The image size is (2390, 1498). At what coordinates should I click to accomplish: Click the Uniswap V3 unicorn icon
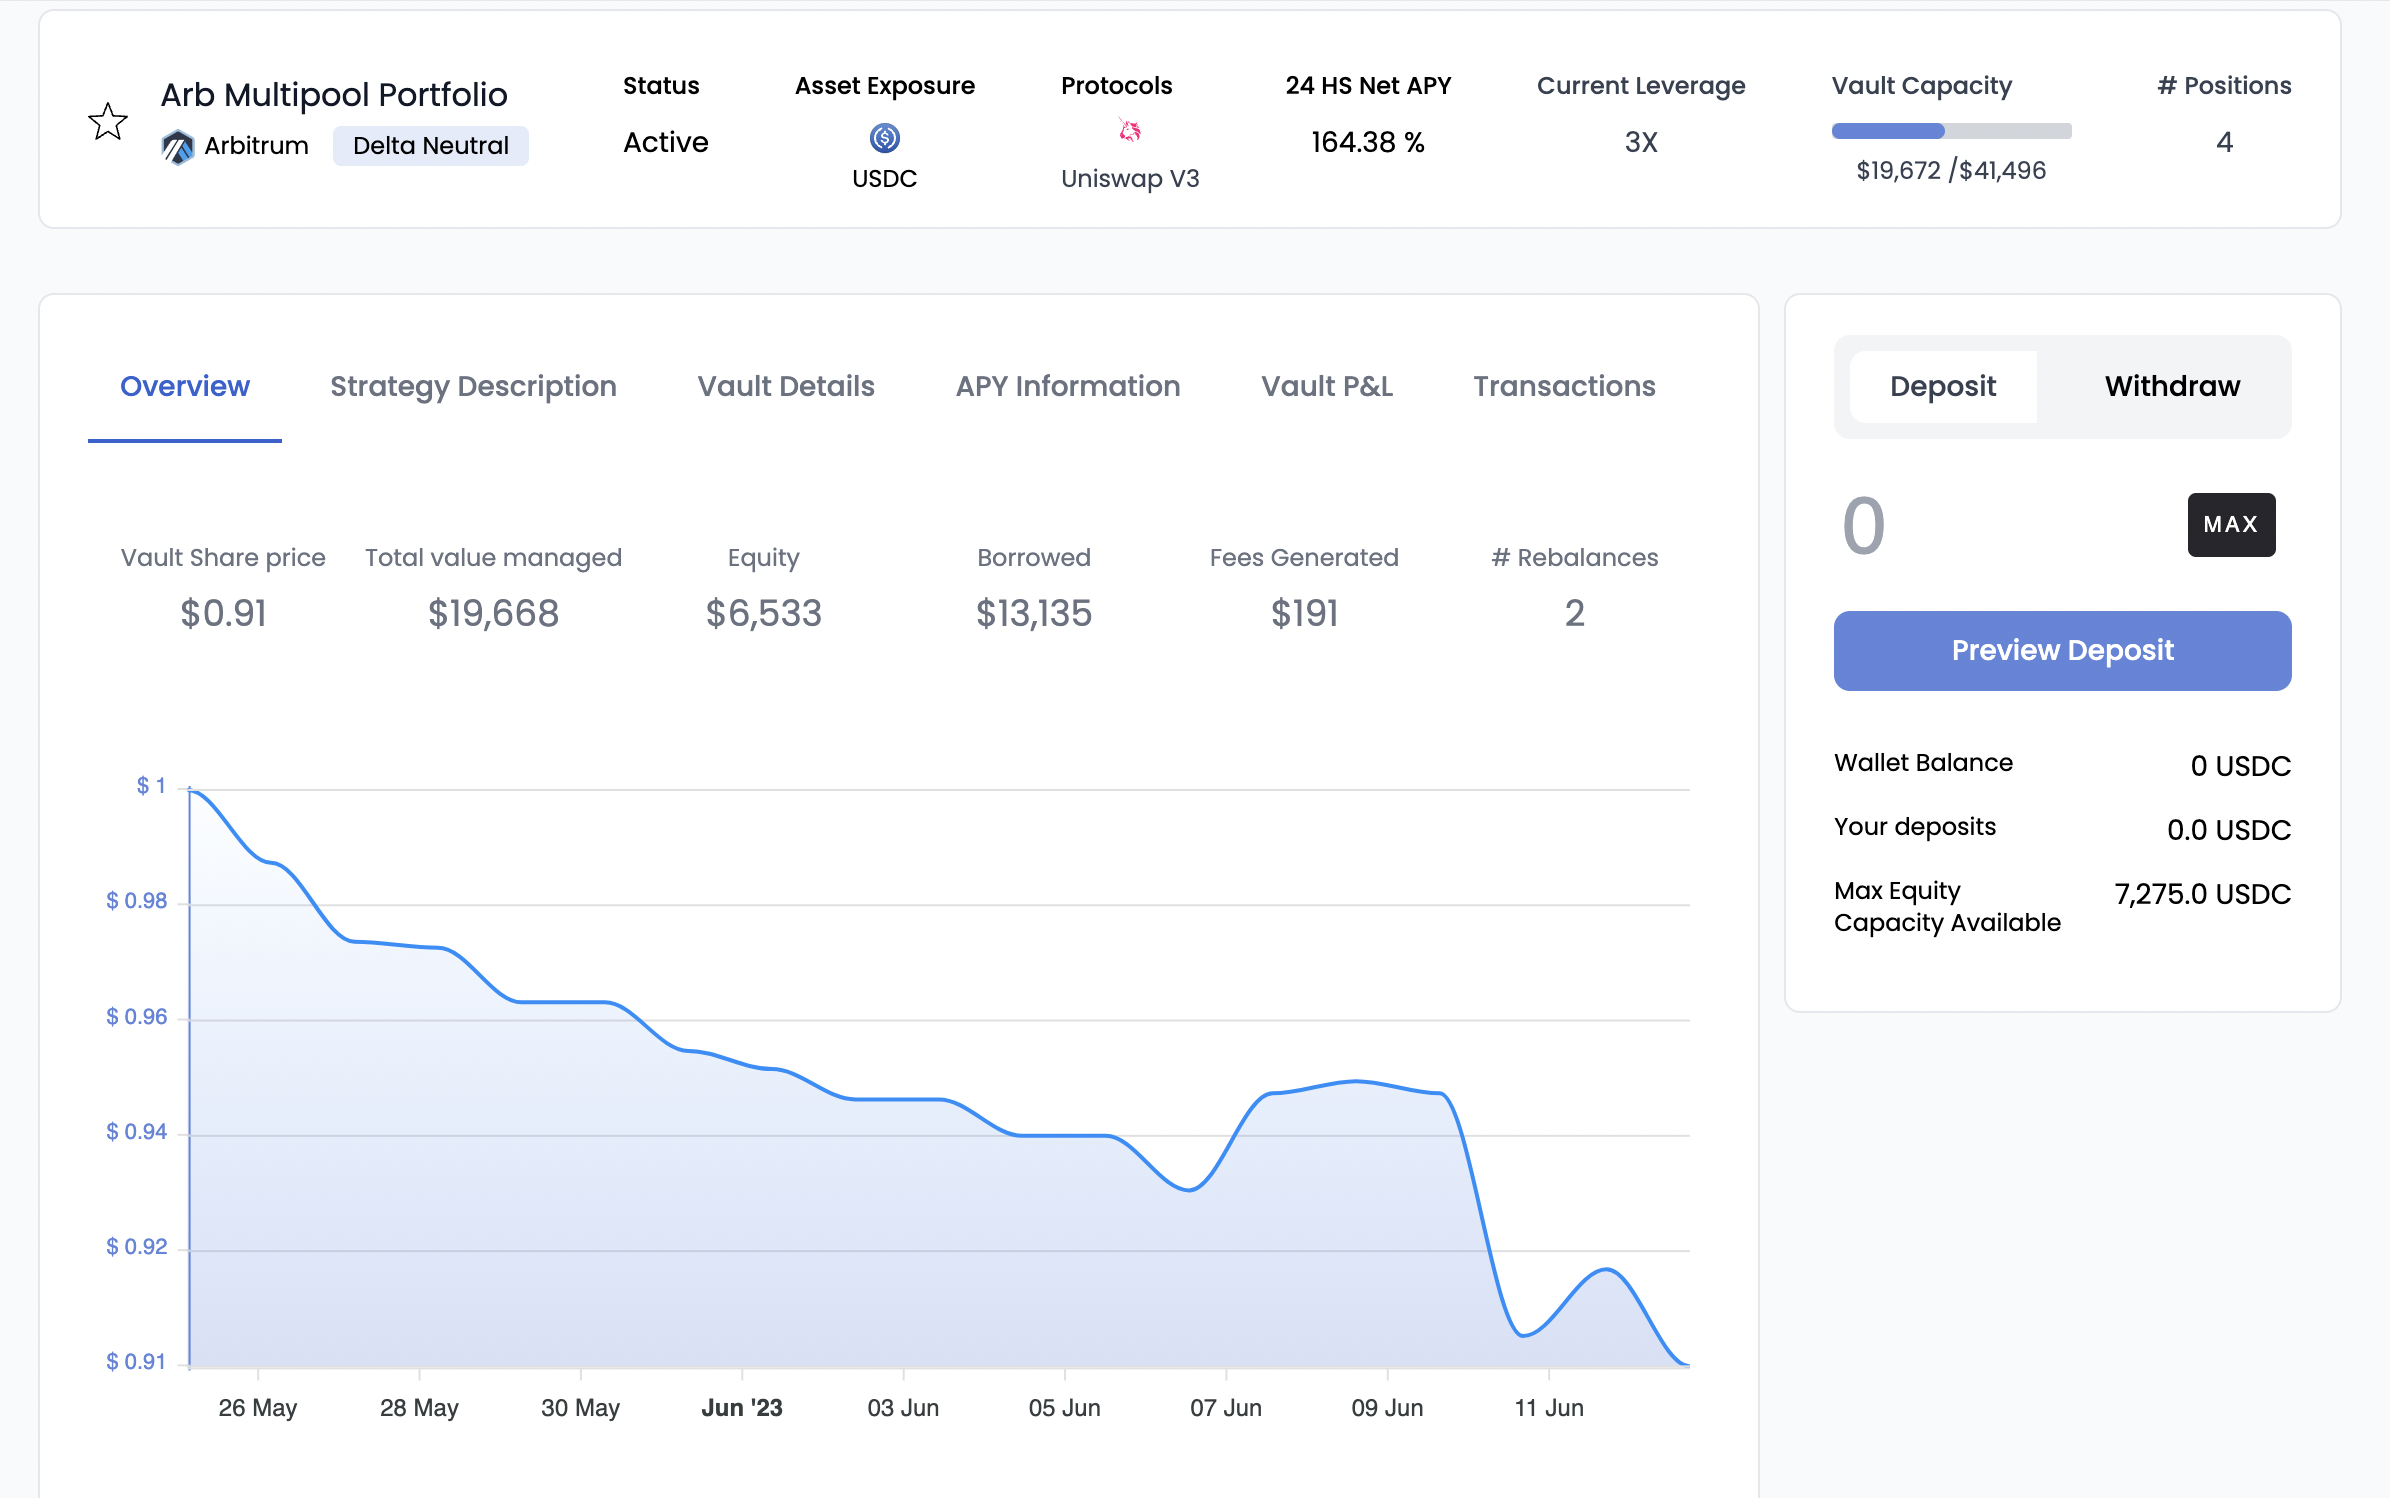pos(1129,131)
